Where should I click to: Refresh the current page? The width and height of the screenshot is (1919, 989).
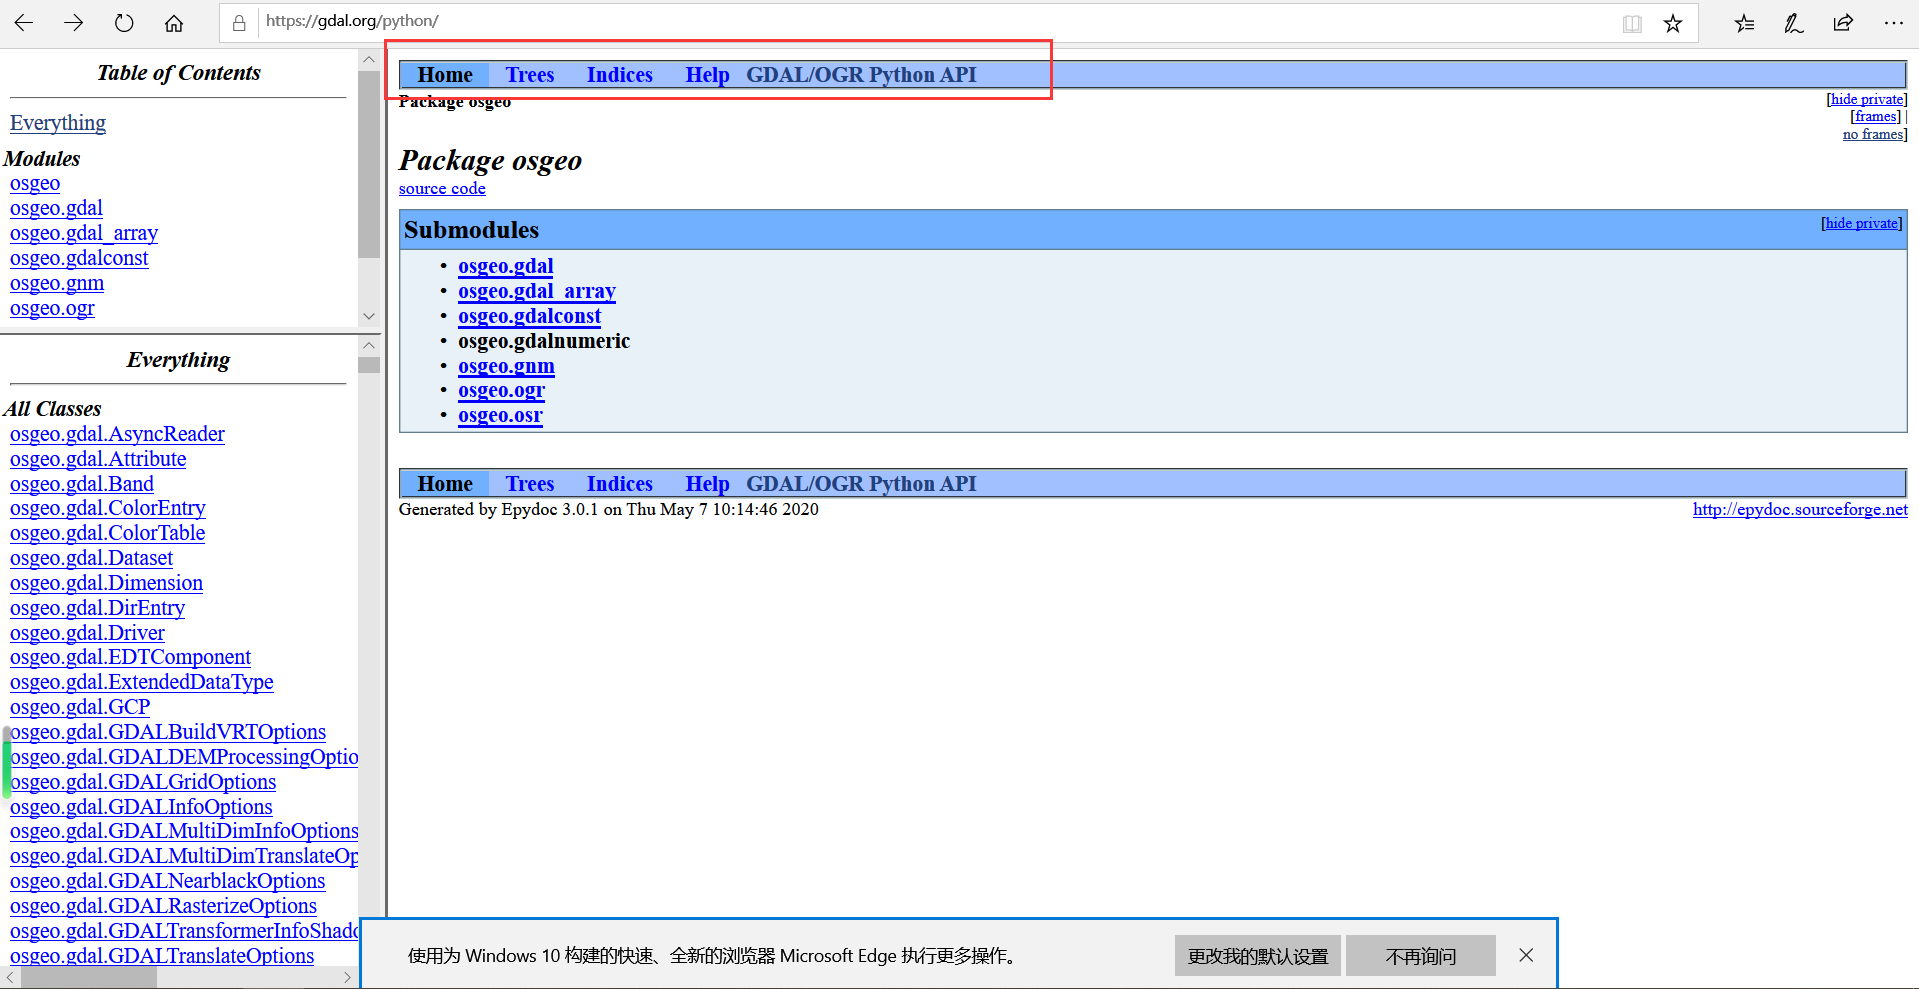pos(123,22)
